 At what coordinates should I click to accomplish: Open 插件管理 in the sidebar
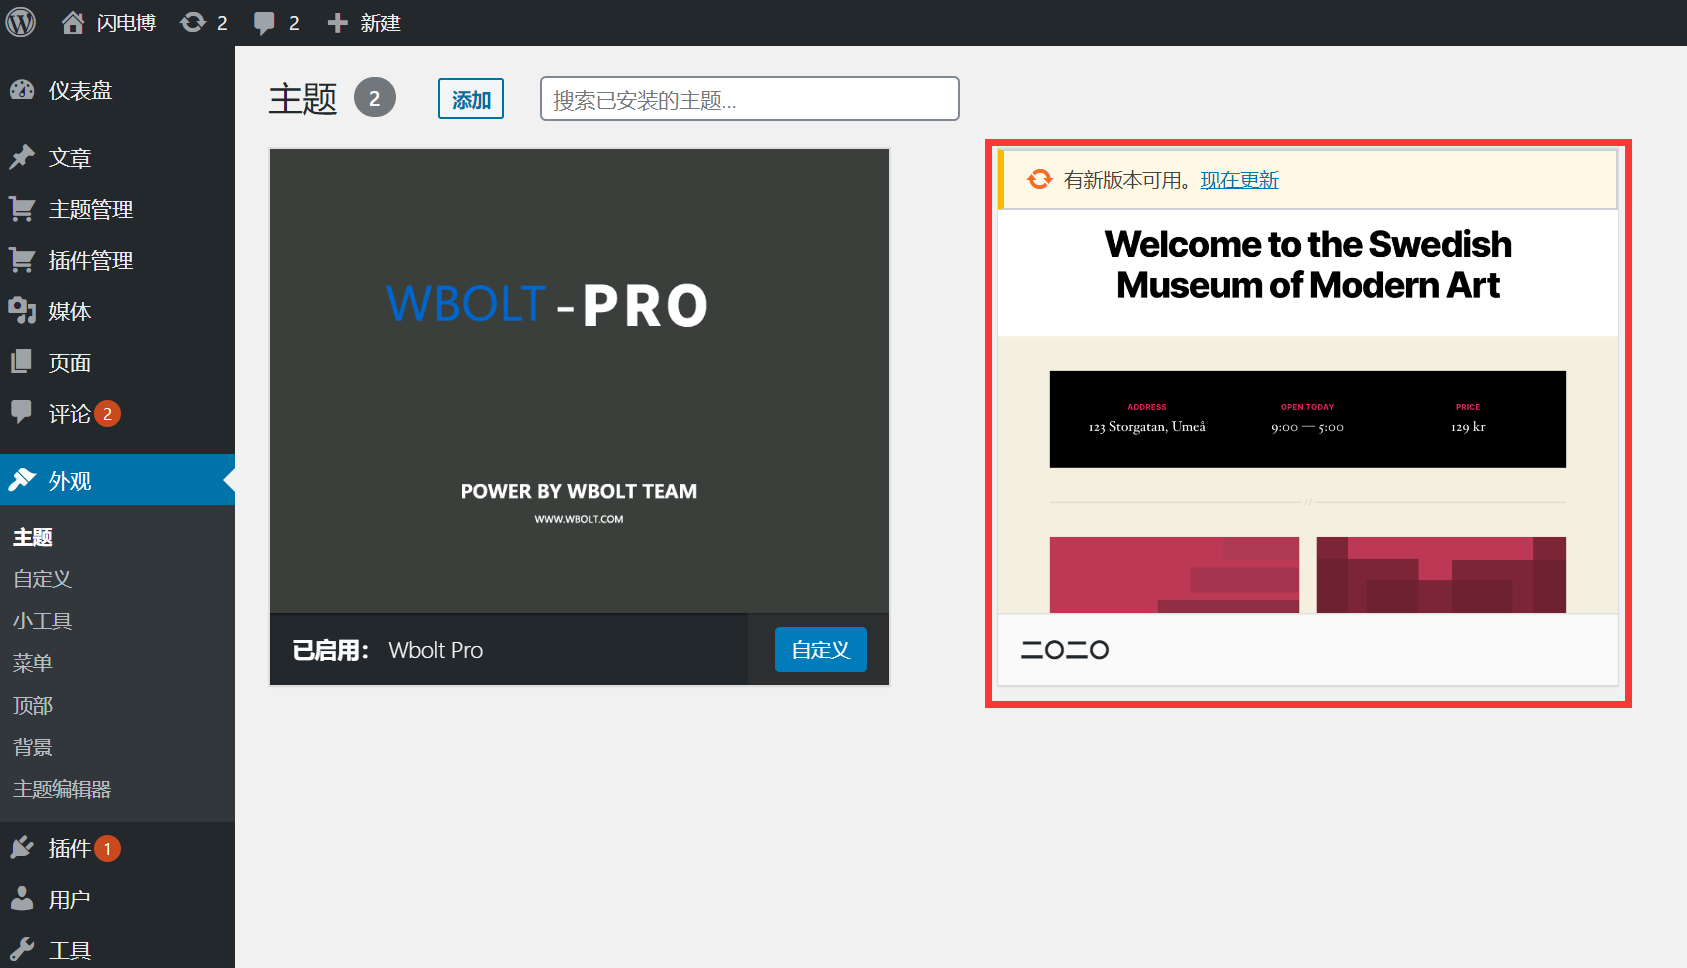(90, 260)
